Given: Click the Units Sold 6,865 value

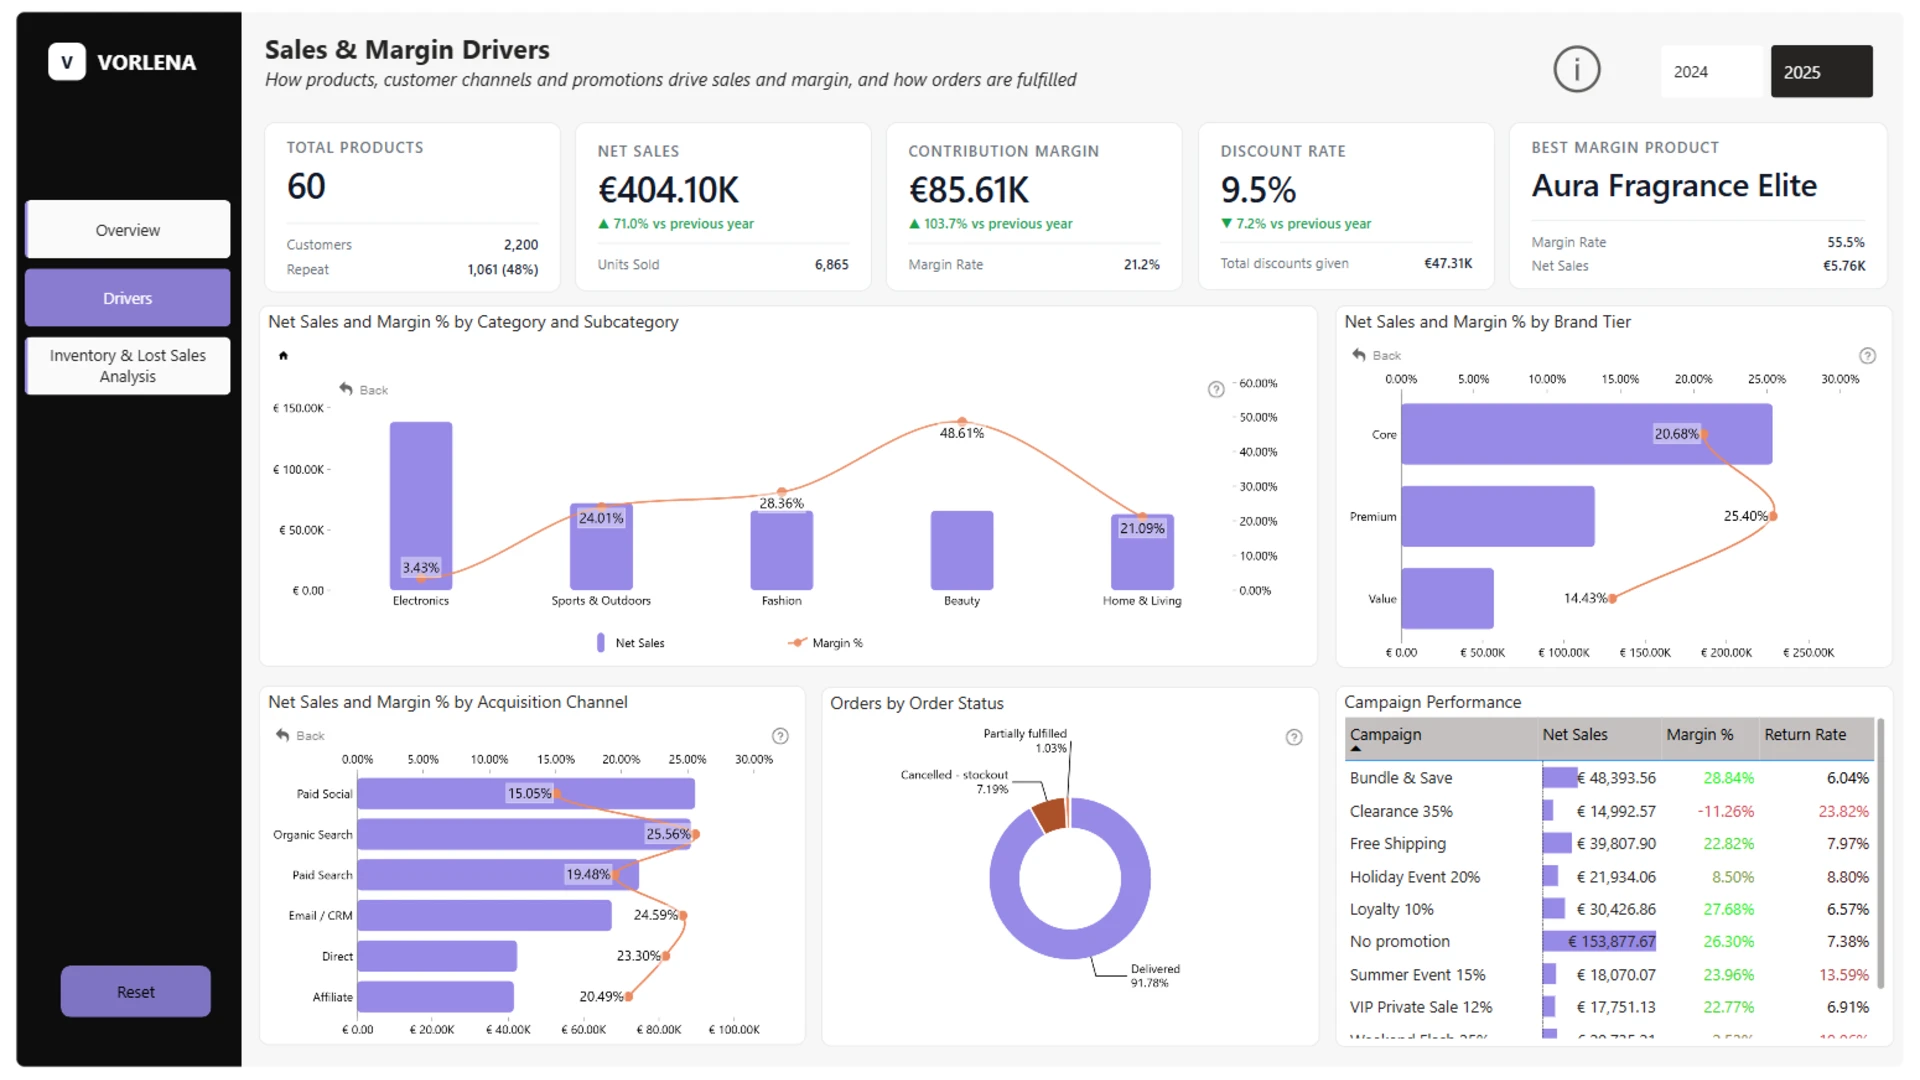Looking at the screenshot, I should tap(831, 265).
